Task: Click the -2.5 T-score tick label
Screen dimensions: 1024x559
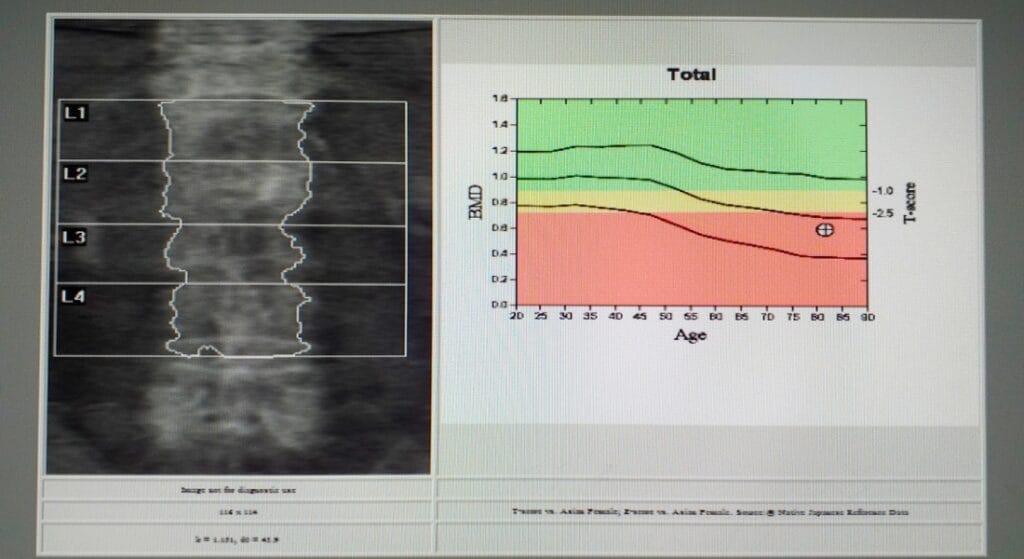Action: pyautogui.click(x=882, y=213)
